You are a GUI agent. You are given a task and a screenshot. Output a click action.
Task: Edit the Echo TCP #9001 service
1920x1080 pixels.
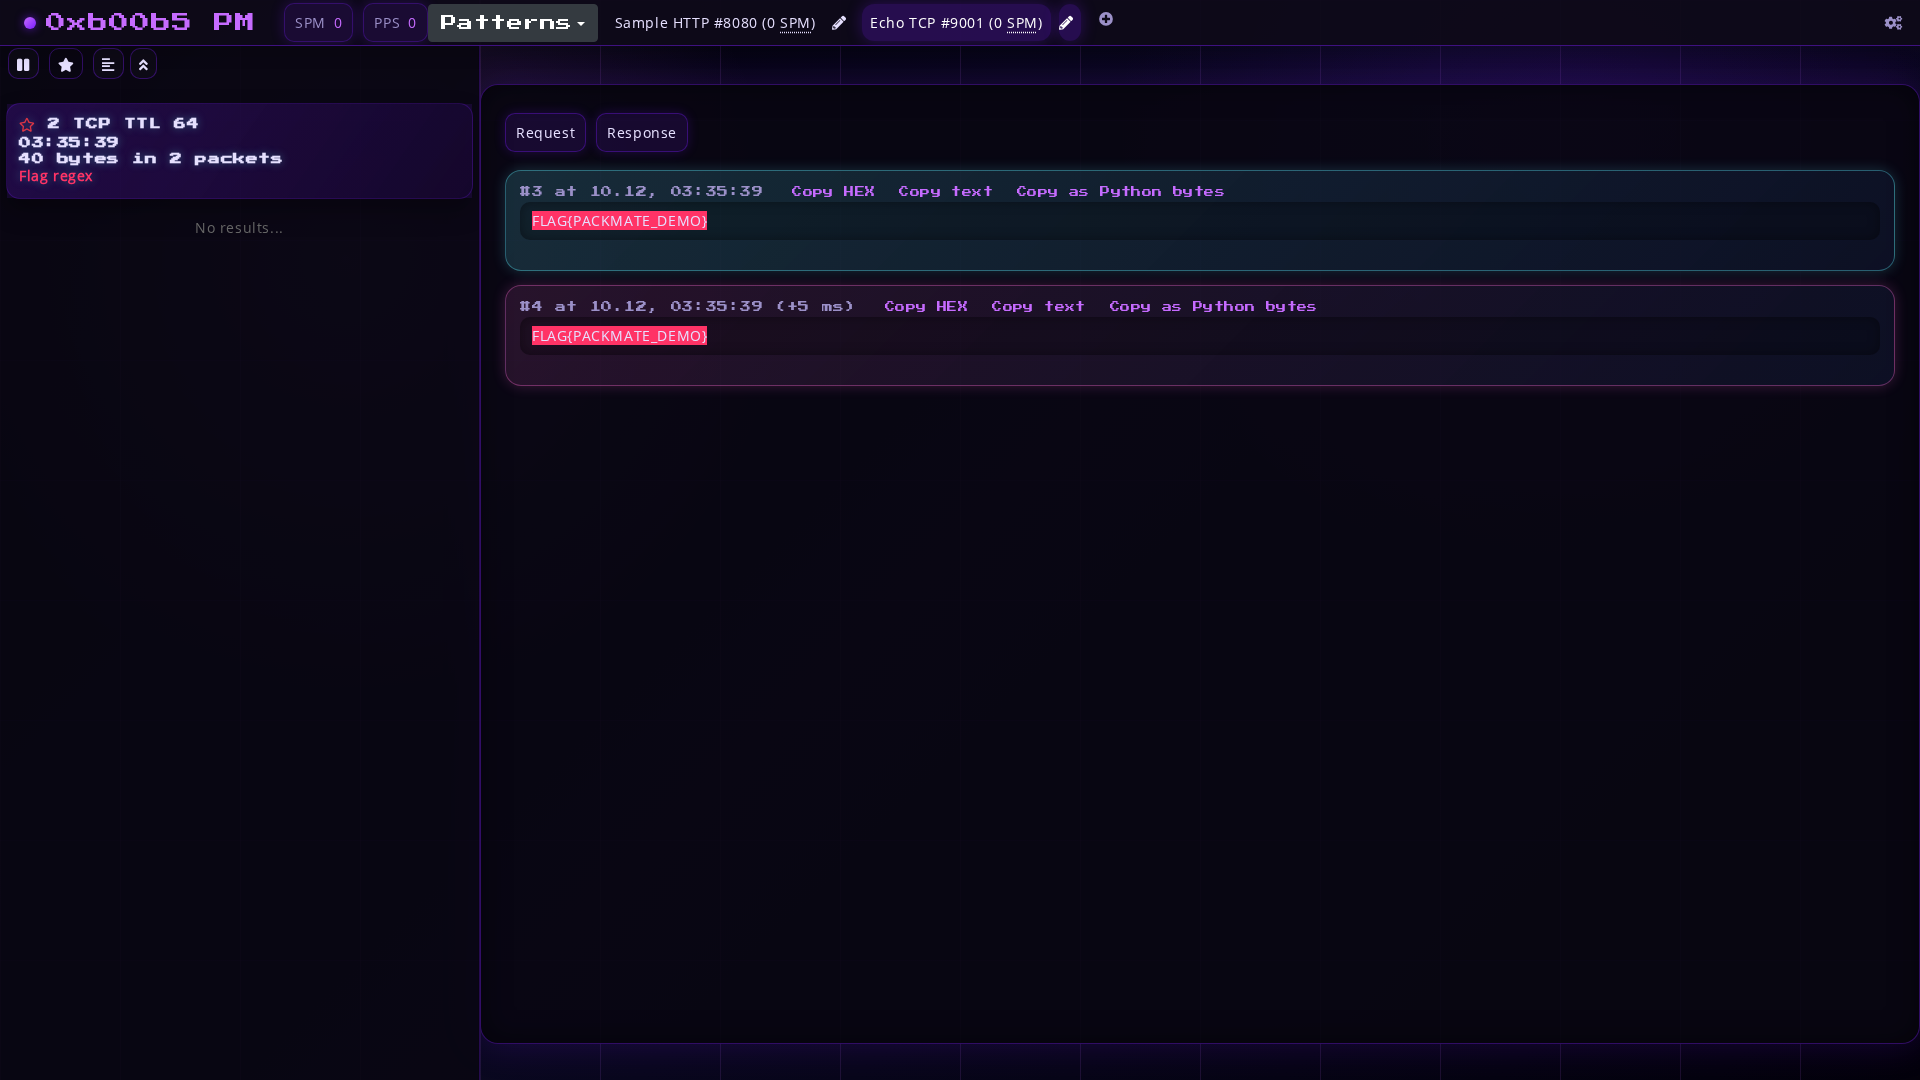pos(1066,23)
